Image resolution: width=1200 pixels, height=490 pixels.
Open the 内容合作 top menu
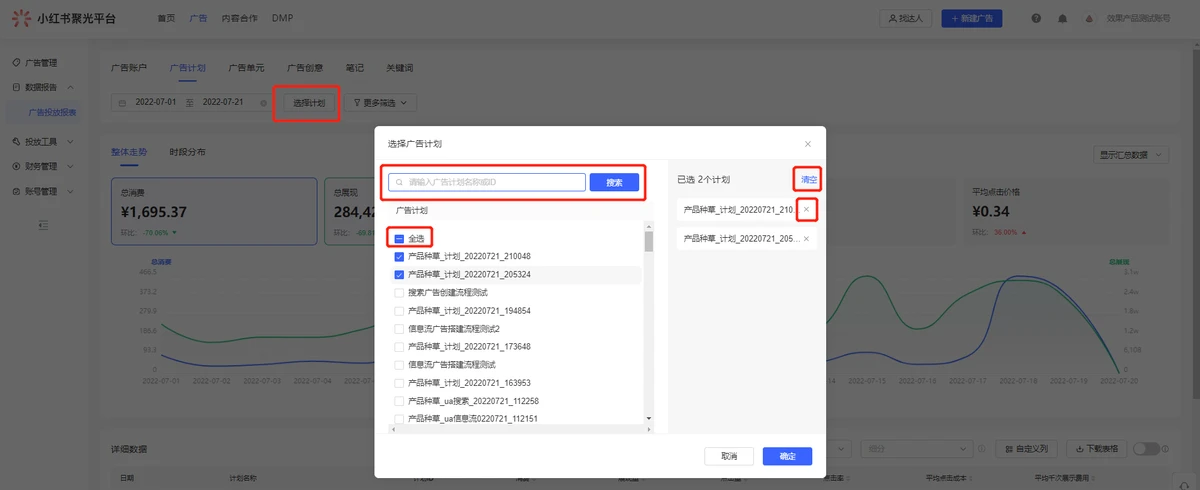click(x=239, y=18)
